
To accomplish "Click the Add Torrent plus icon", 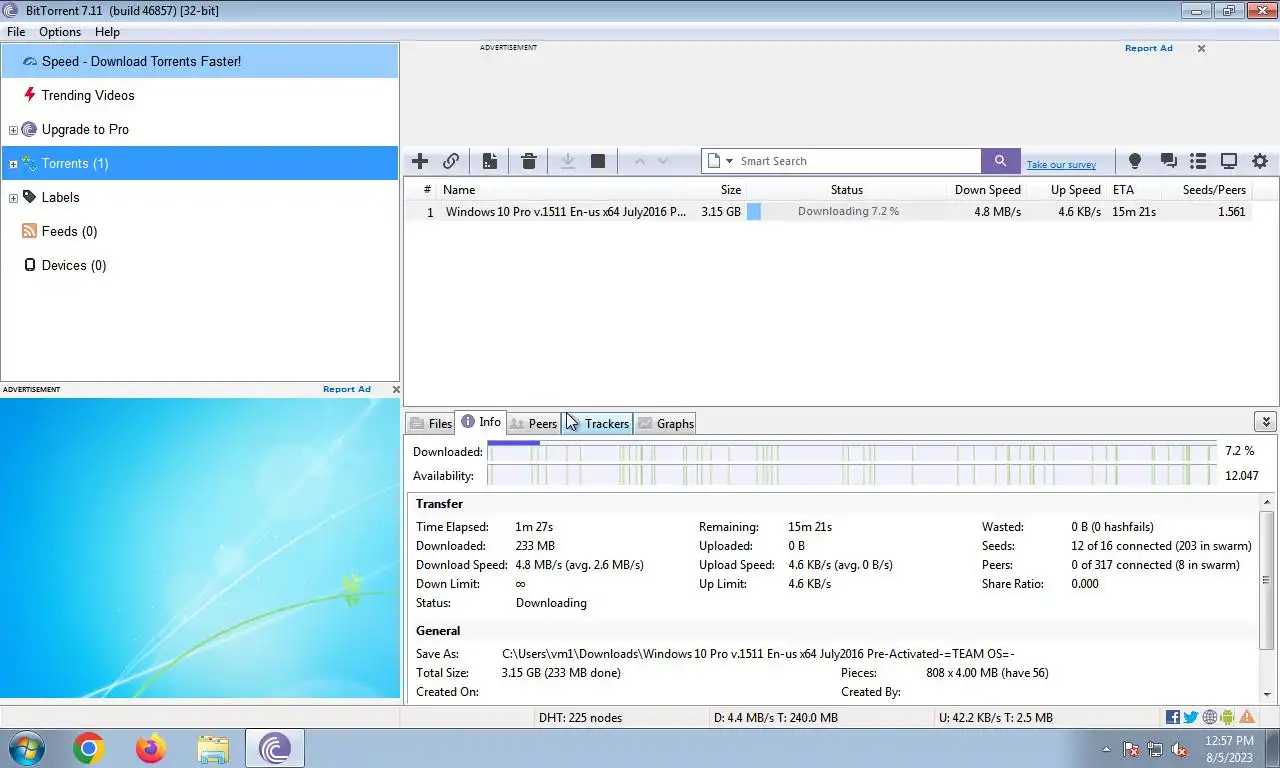I will [x=420, y=161].
